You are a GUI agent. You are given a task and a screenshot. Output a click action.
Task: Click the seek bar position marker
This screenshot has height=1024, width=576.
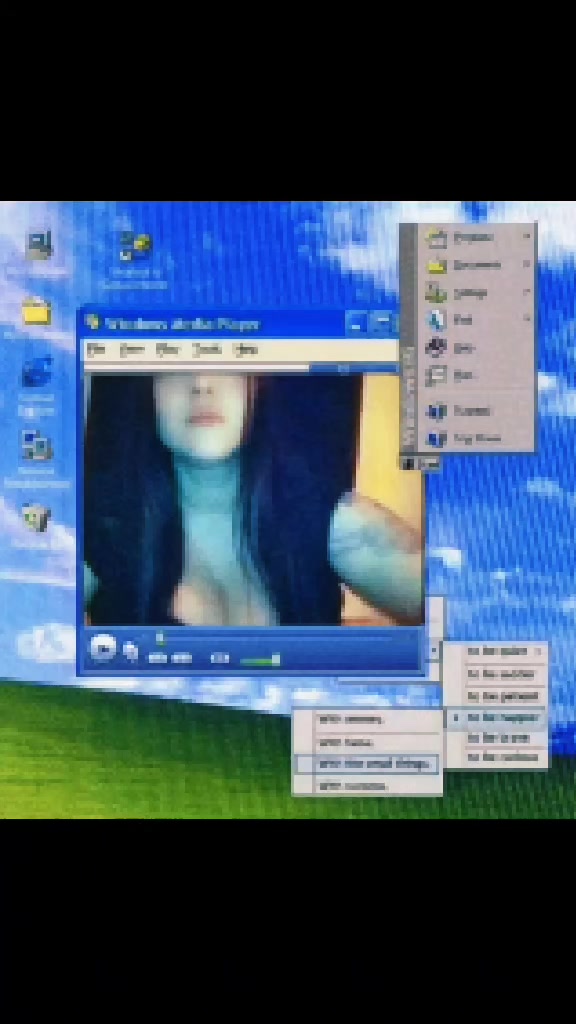[x=160, y=637]
